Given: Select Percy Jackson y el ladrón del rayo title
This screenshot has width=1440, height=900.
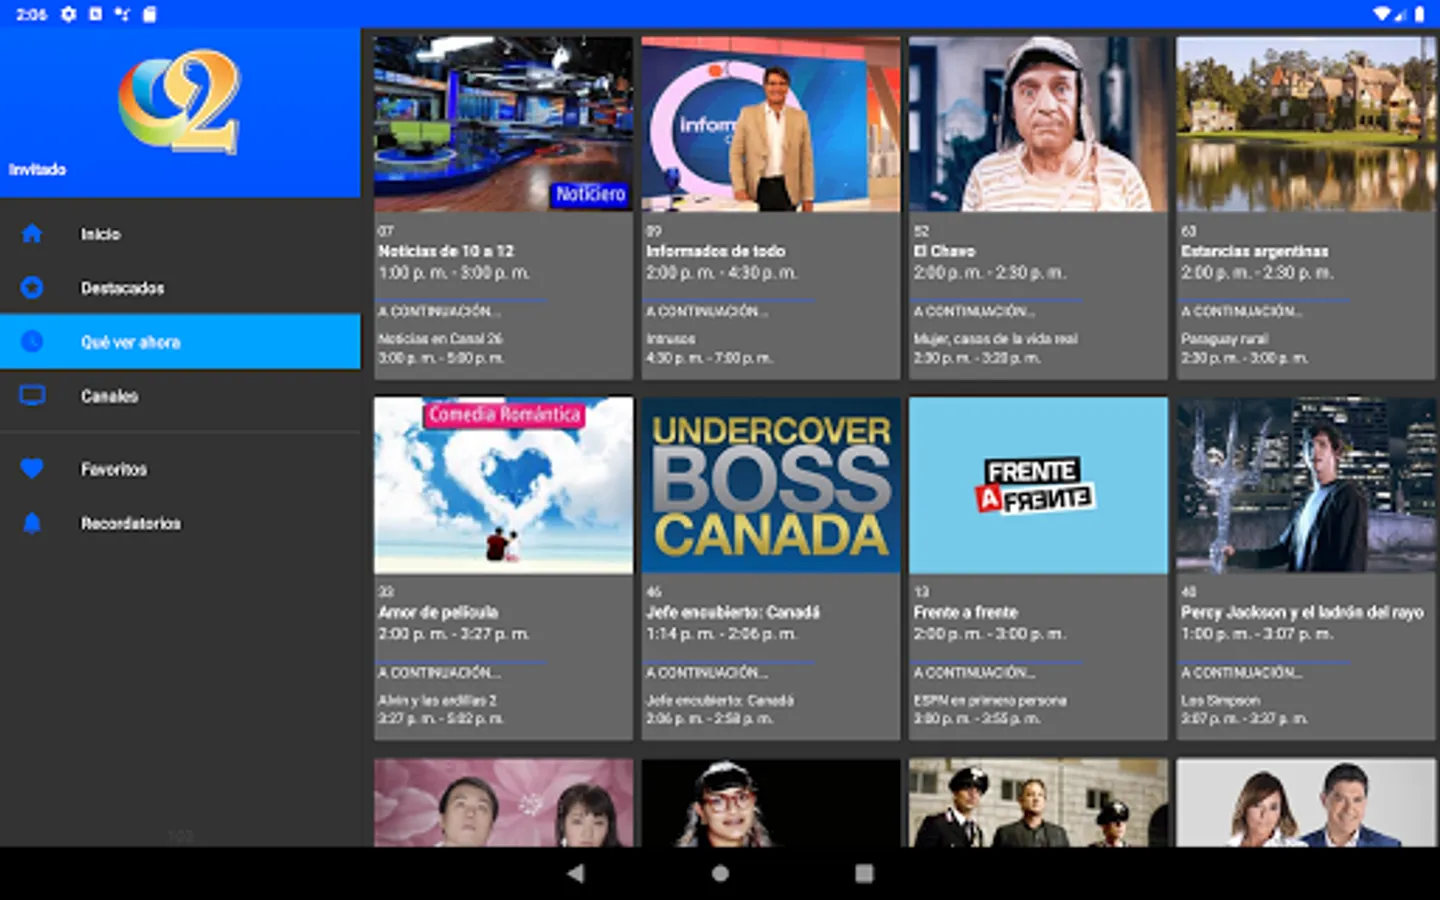Looking at the screenshot, I should (x=1302, y=612).
